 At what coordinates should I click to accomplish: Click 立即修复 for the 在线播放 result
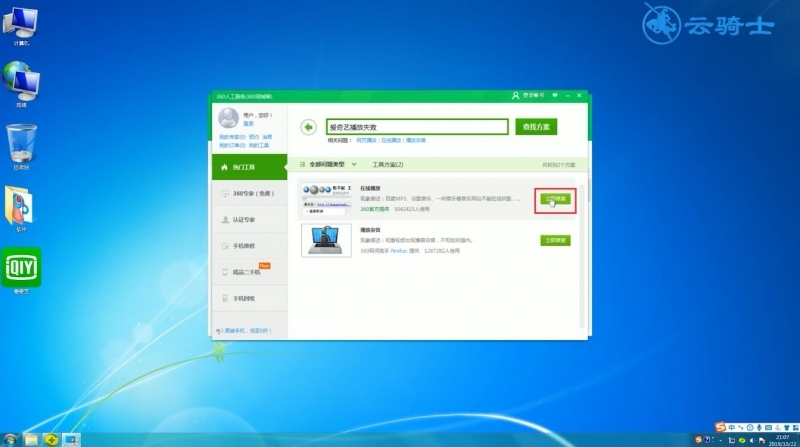pyautogui.click(x=555, y=199)
